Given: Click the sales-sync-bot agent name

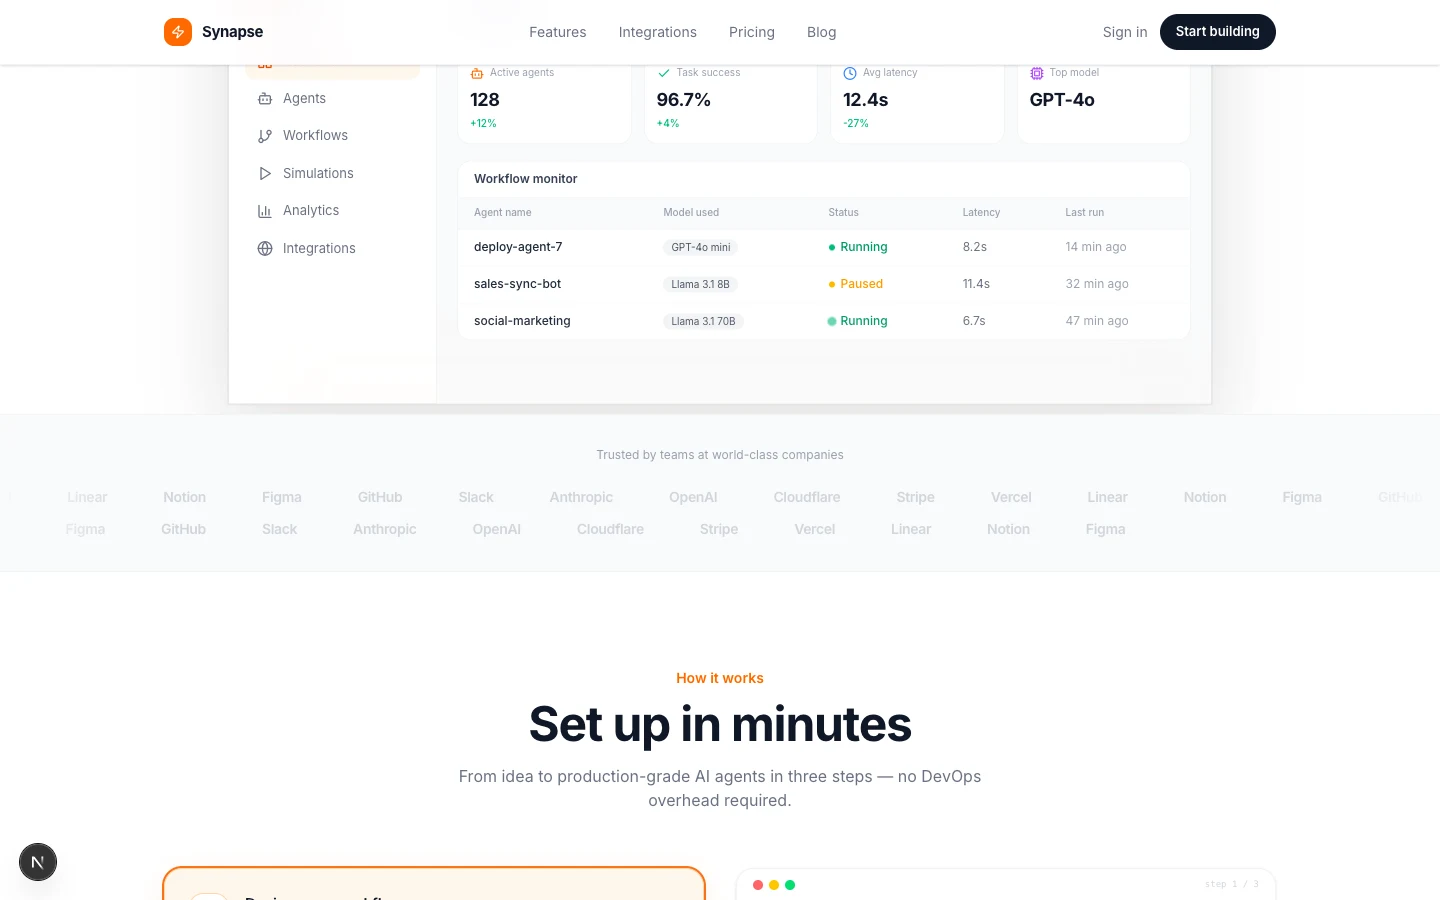Looking at the screenshot, I should tap(518, 284).
